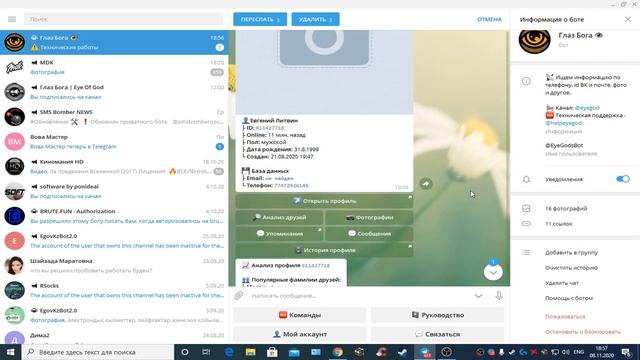Click the 'Open profile' bot button

click(x=324, y=201)
